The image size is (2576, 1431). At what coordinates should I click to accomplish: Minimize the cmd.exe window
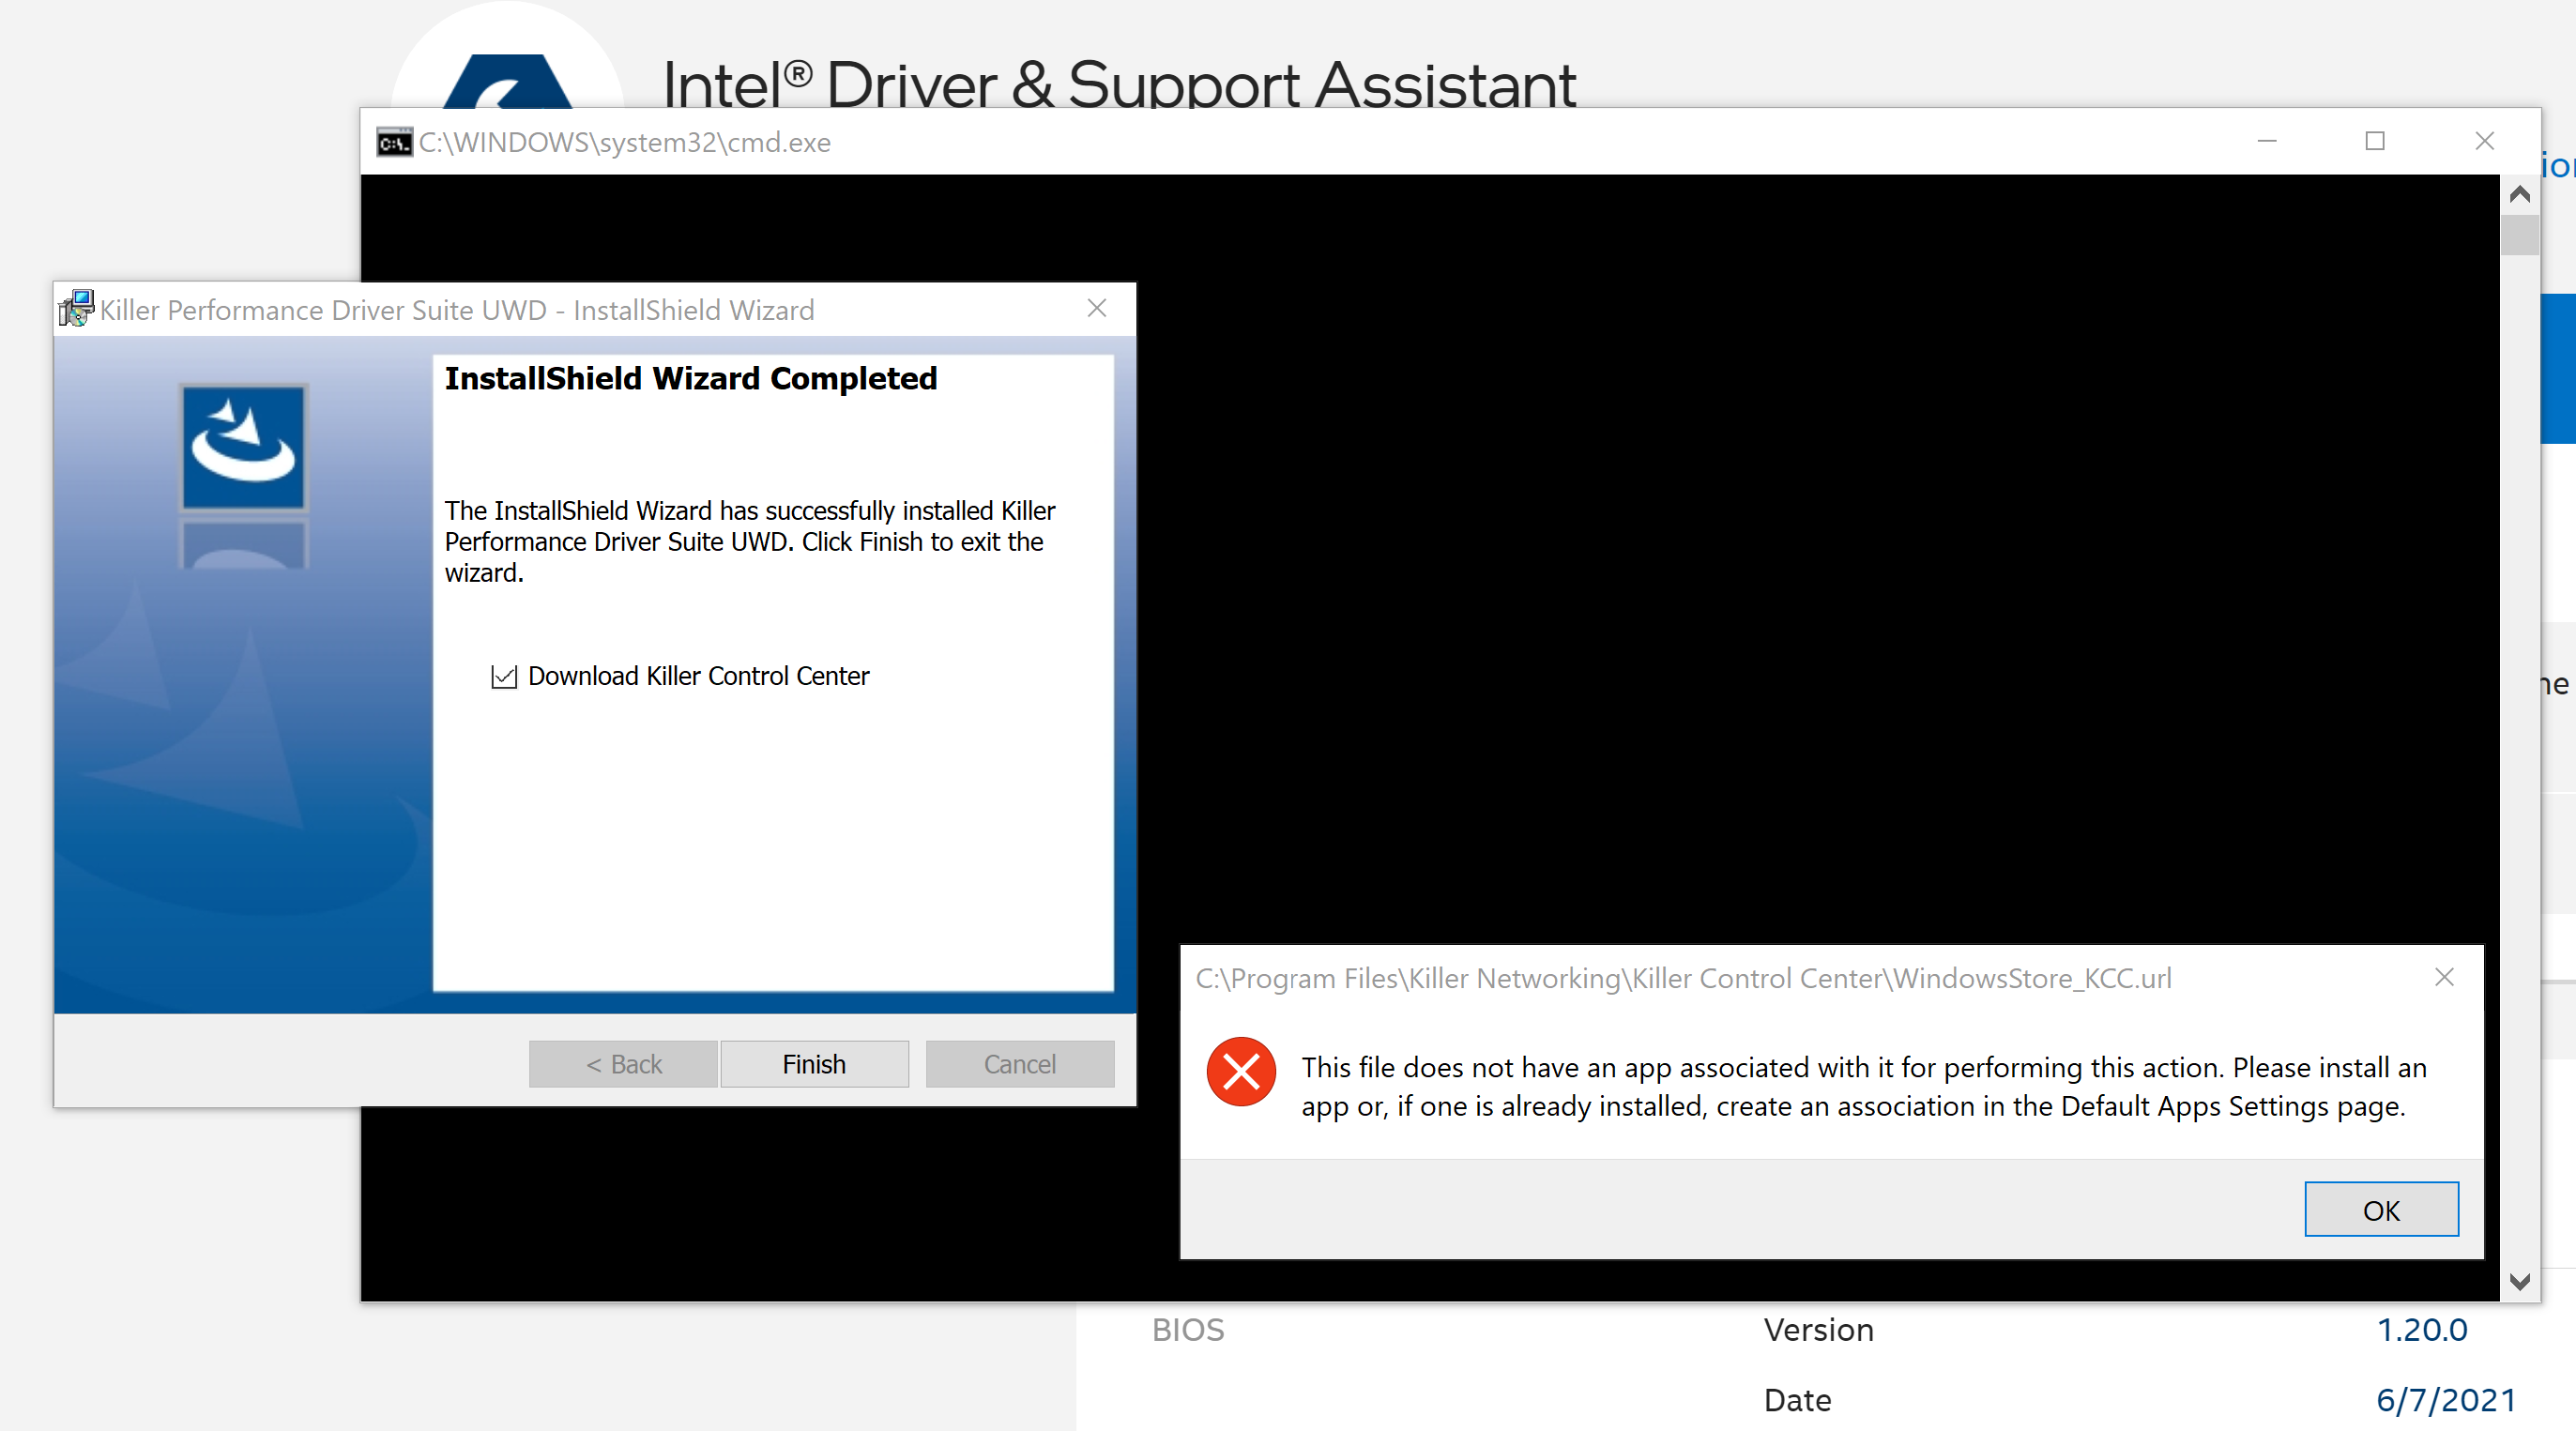coord(2266,141)
